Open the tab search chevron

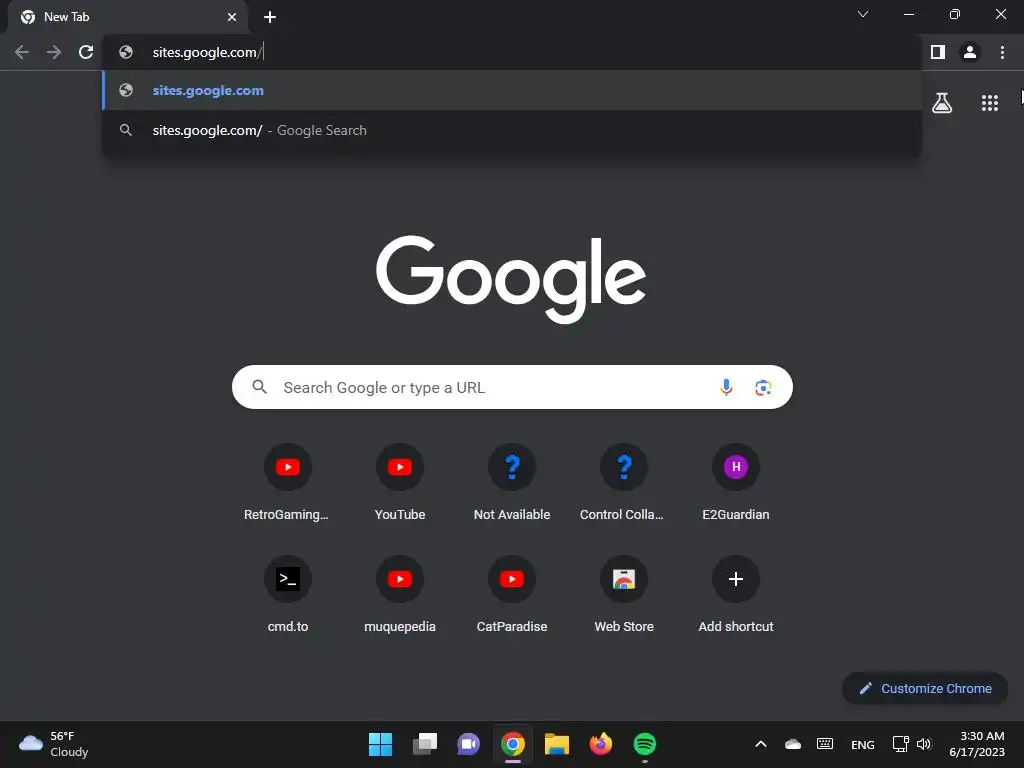(863, 14)
